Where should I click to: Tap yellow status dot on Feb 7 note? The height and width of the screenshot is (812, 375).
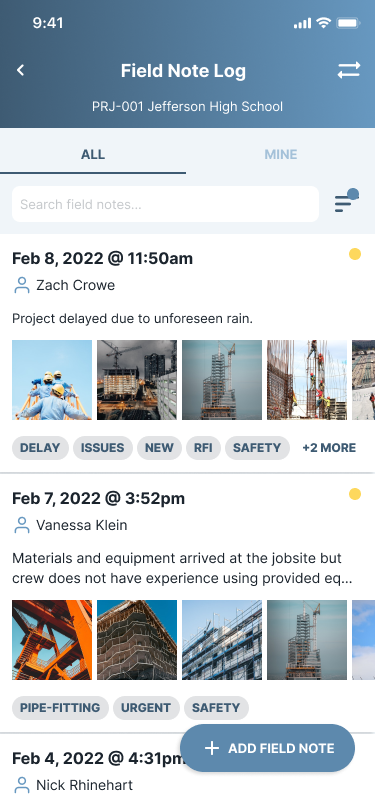click(x=355, y=494)
